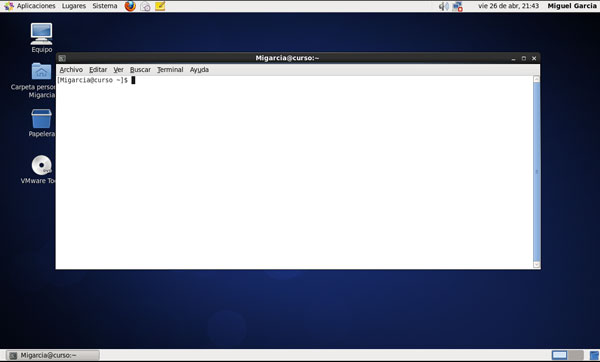Image resolution: width=600 pixels, height=362 pixels.
Task: Click the Aplicaciones panel logo icon
Action: tap(9, 6)
